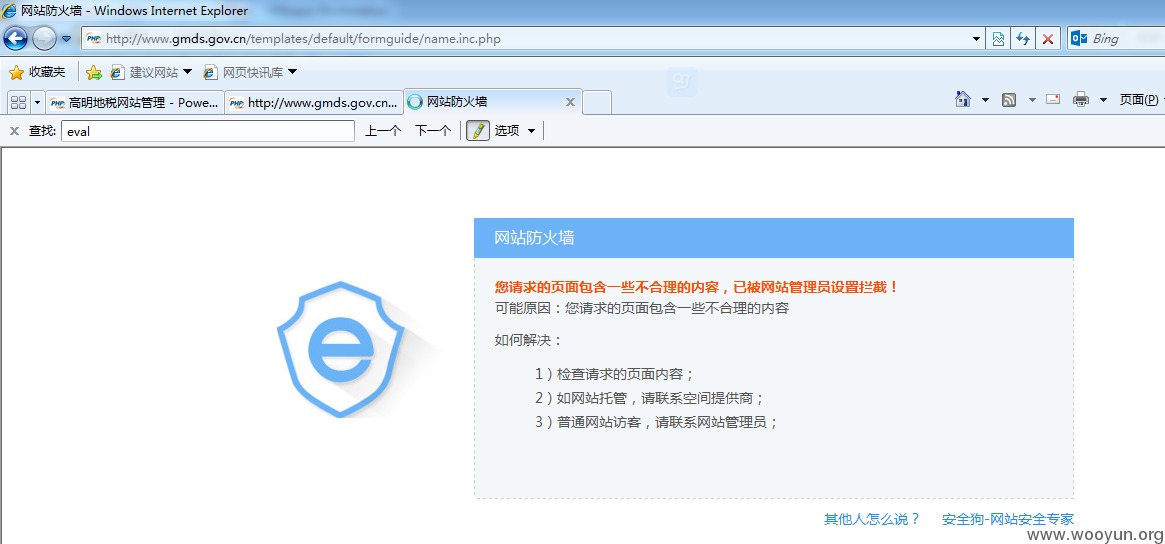The height and width of the screenshot is (544, 1165).
Task: Open recent pages dropdown next to Forward
Action: coord(67,39)
